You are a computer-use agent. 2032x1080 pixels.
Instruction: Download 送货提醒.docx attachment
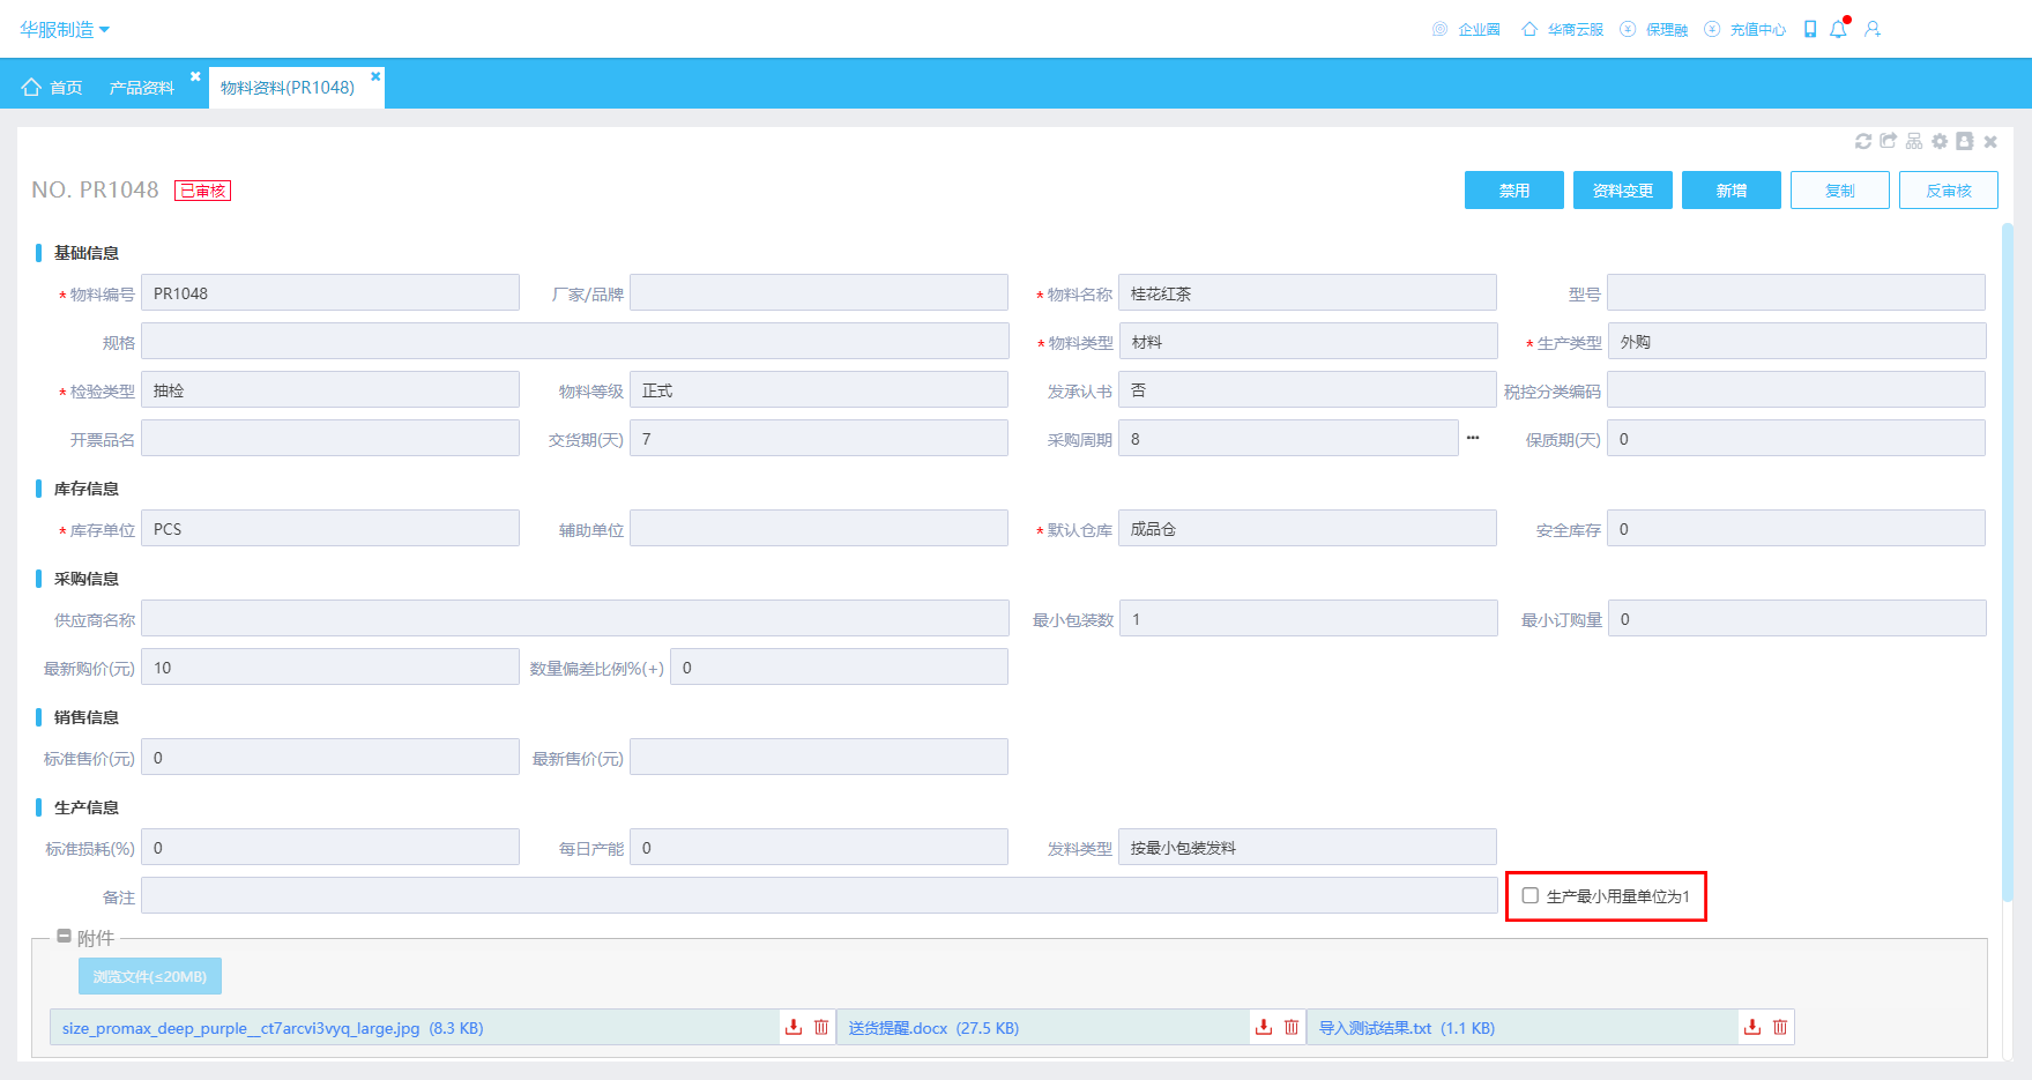pyautogui.click(x=1264, y=1027)
